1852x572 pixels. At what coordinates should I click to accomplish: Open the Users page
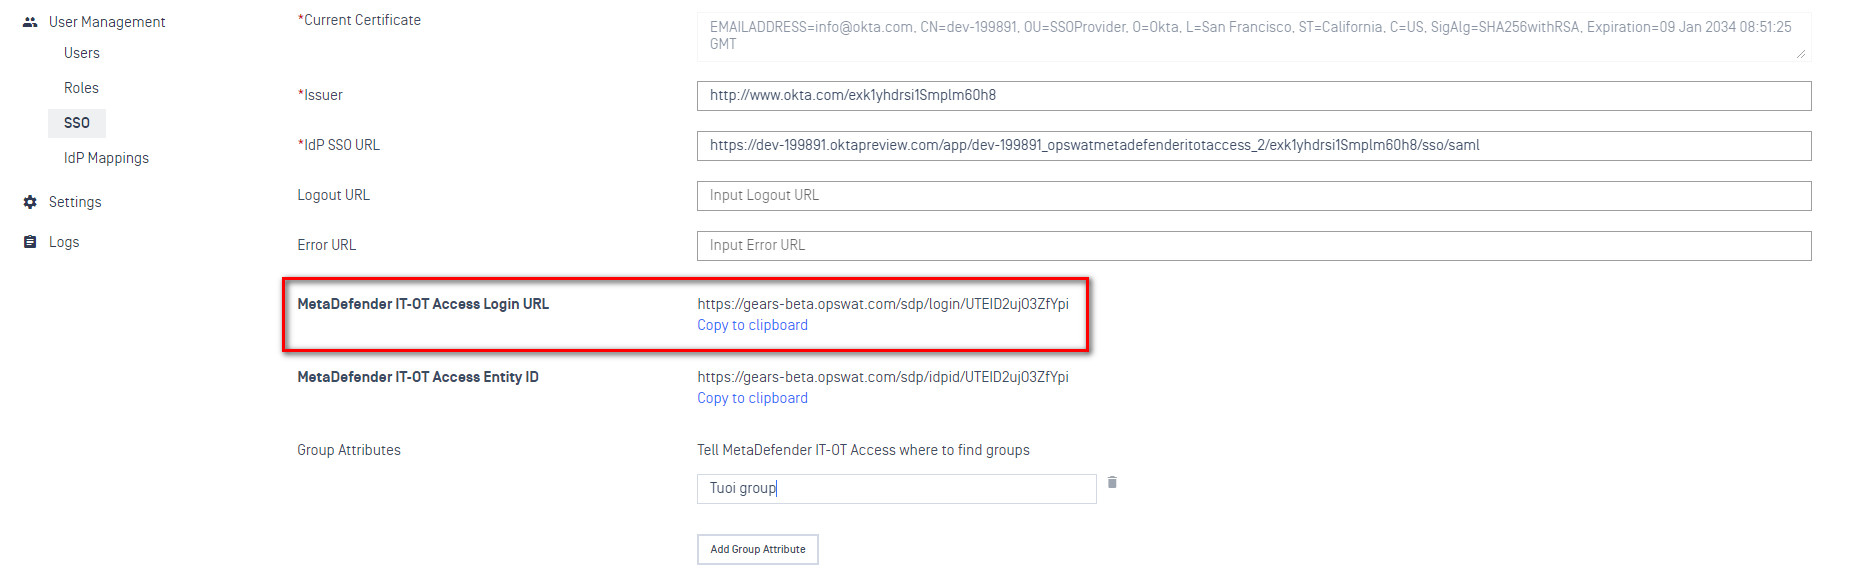pos(82,53)
